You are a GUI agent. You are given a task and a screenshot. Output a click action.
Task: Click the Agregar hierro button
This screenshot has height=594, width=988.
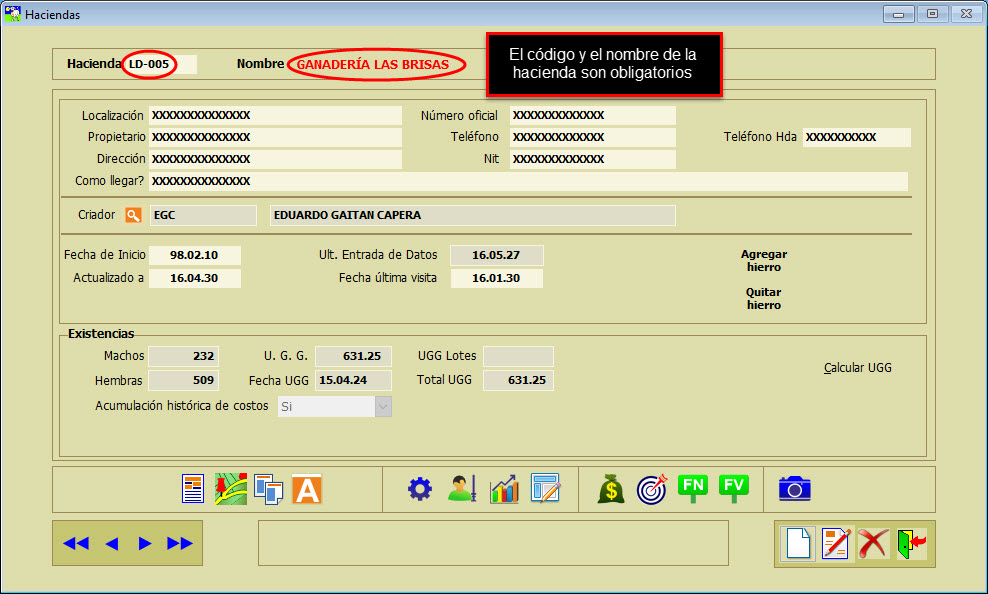point(765,261)
